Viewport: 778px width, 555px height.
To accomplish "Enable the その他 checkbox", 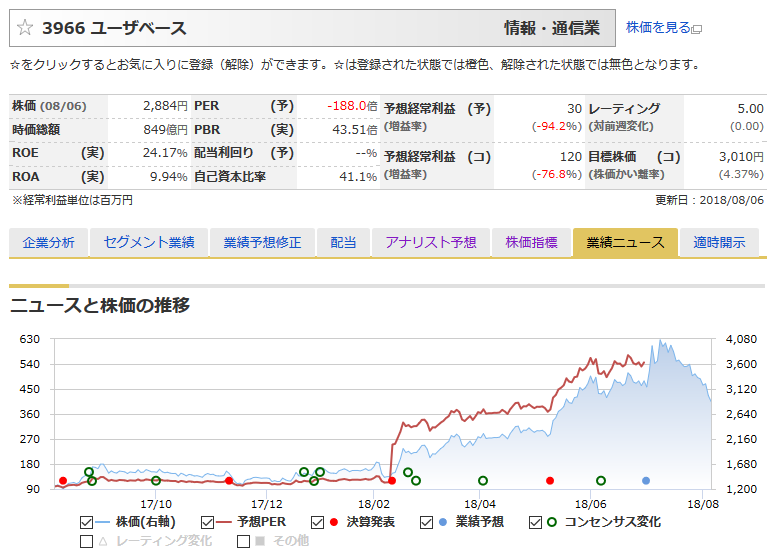I will point(243,541).
